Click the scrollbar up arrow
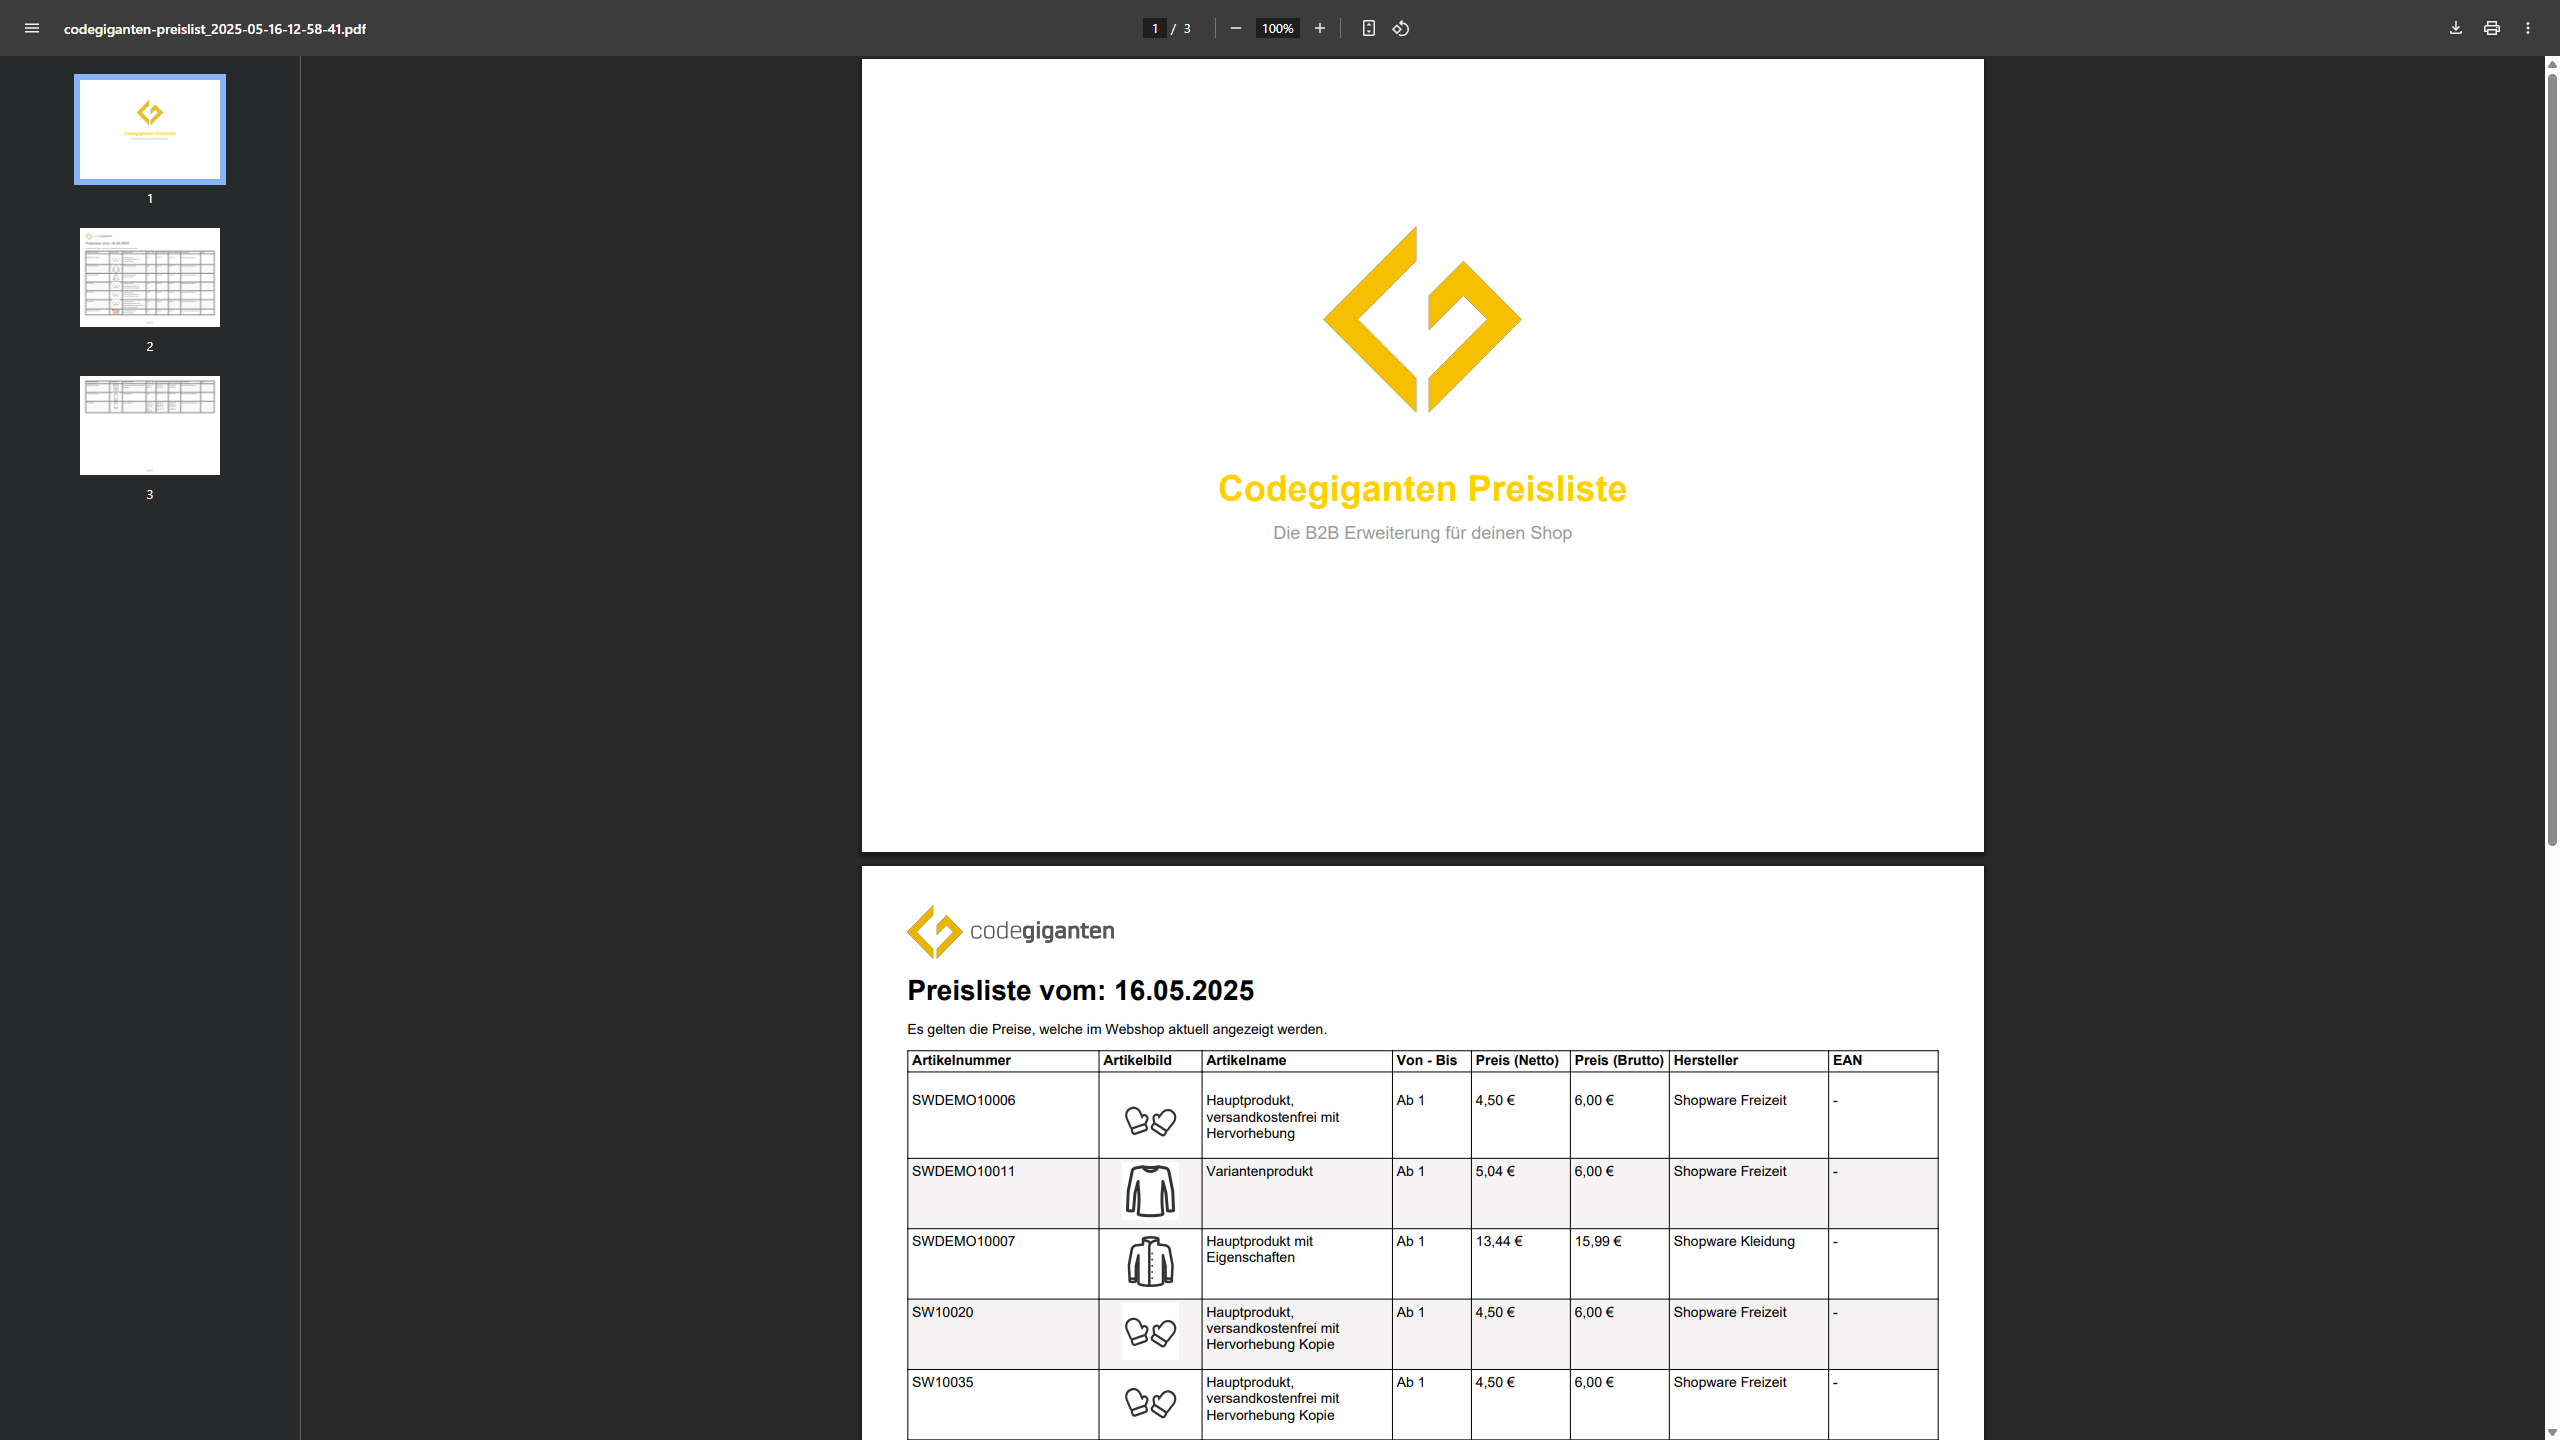Screen dimensions: 2560x1440 click(2552, 64)
